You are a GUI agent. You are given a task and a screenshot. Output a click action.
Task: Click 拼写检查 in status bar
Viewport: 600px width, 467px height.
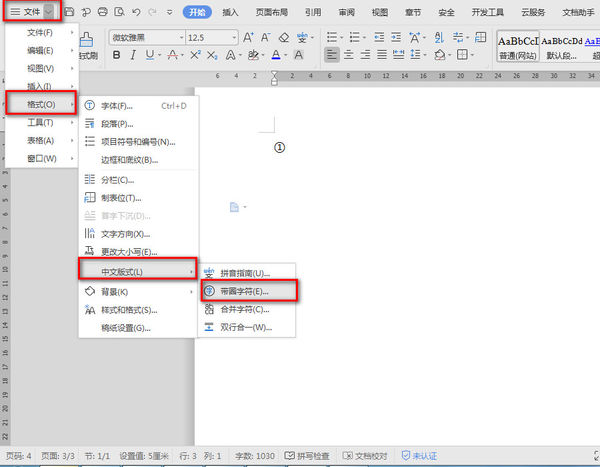[307, 456]
